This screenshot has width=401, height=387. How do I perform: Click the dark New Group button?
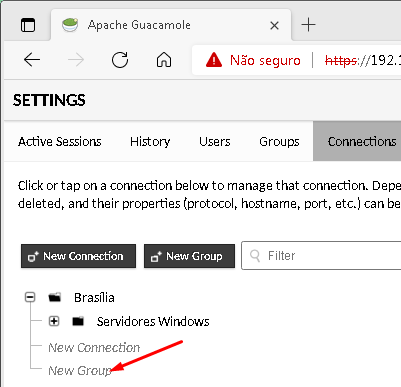(189, 256)
